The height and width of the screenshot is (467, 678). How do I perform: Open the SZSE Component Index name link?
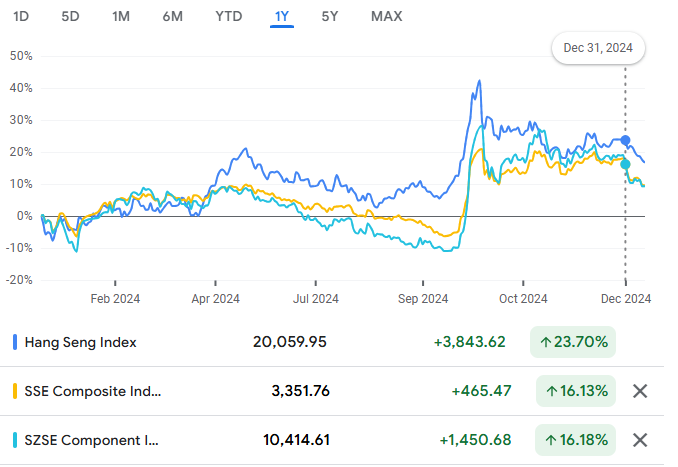(91, 440)
